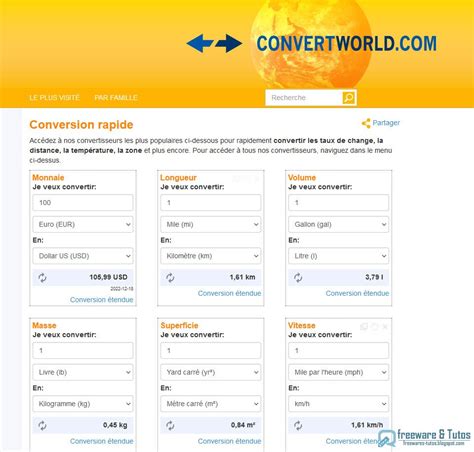Open the Euro (EUR) currency dropdown

(83, 224)
